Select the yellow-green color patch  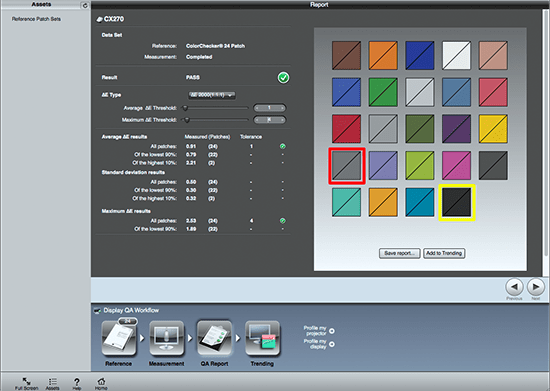pyautogui.click(x=420, y=166)
